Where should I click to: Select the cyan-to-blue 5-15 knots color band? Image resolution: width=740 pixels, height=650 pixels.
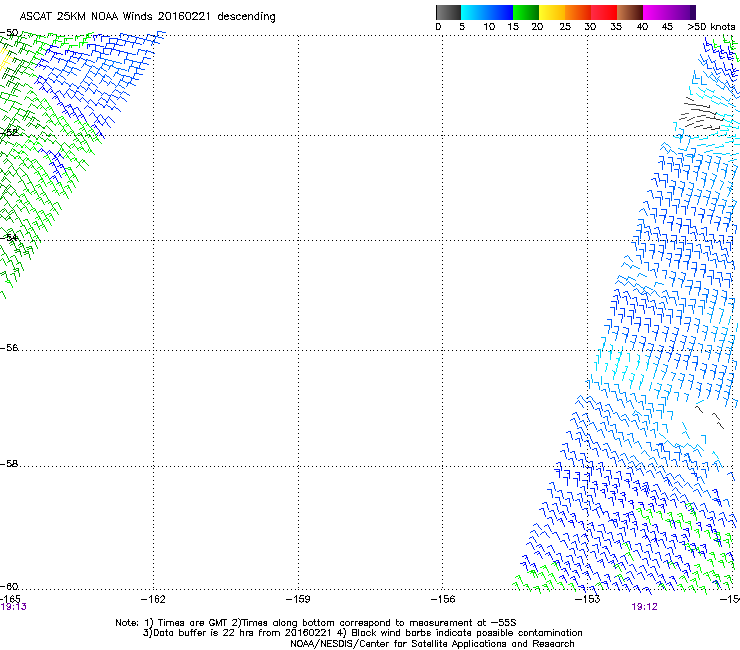tap(487, 12)
